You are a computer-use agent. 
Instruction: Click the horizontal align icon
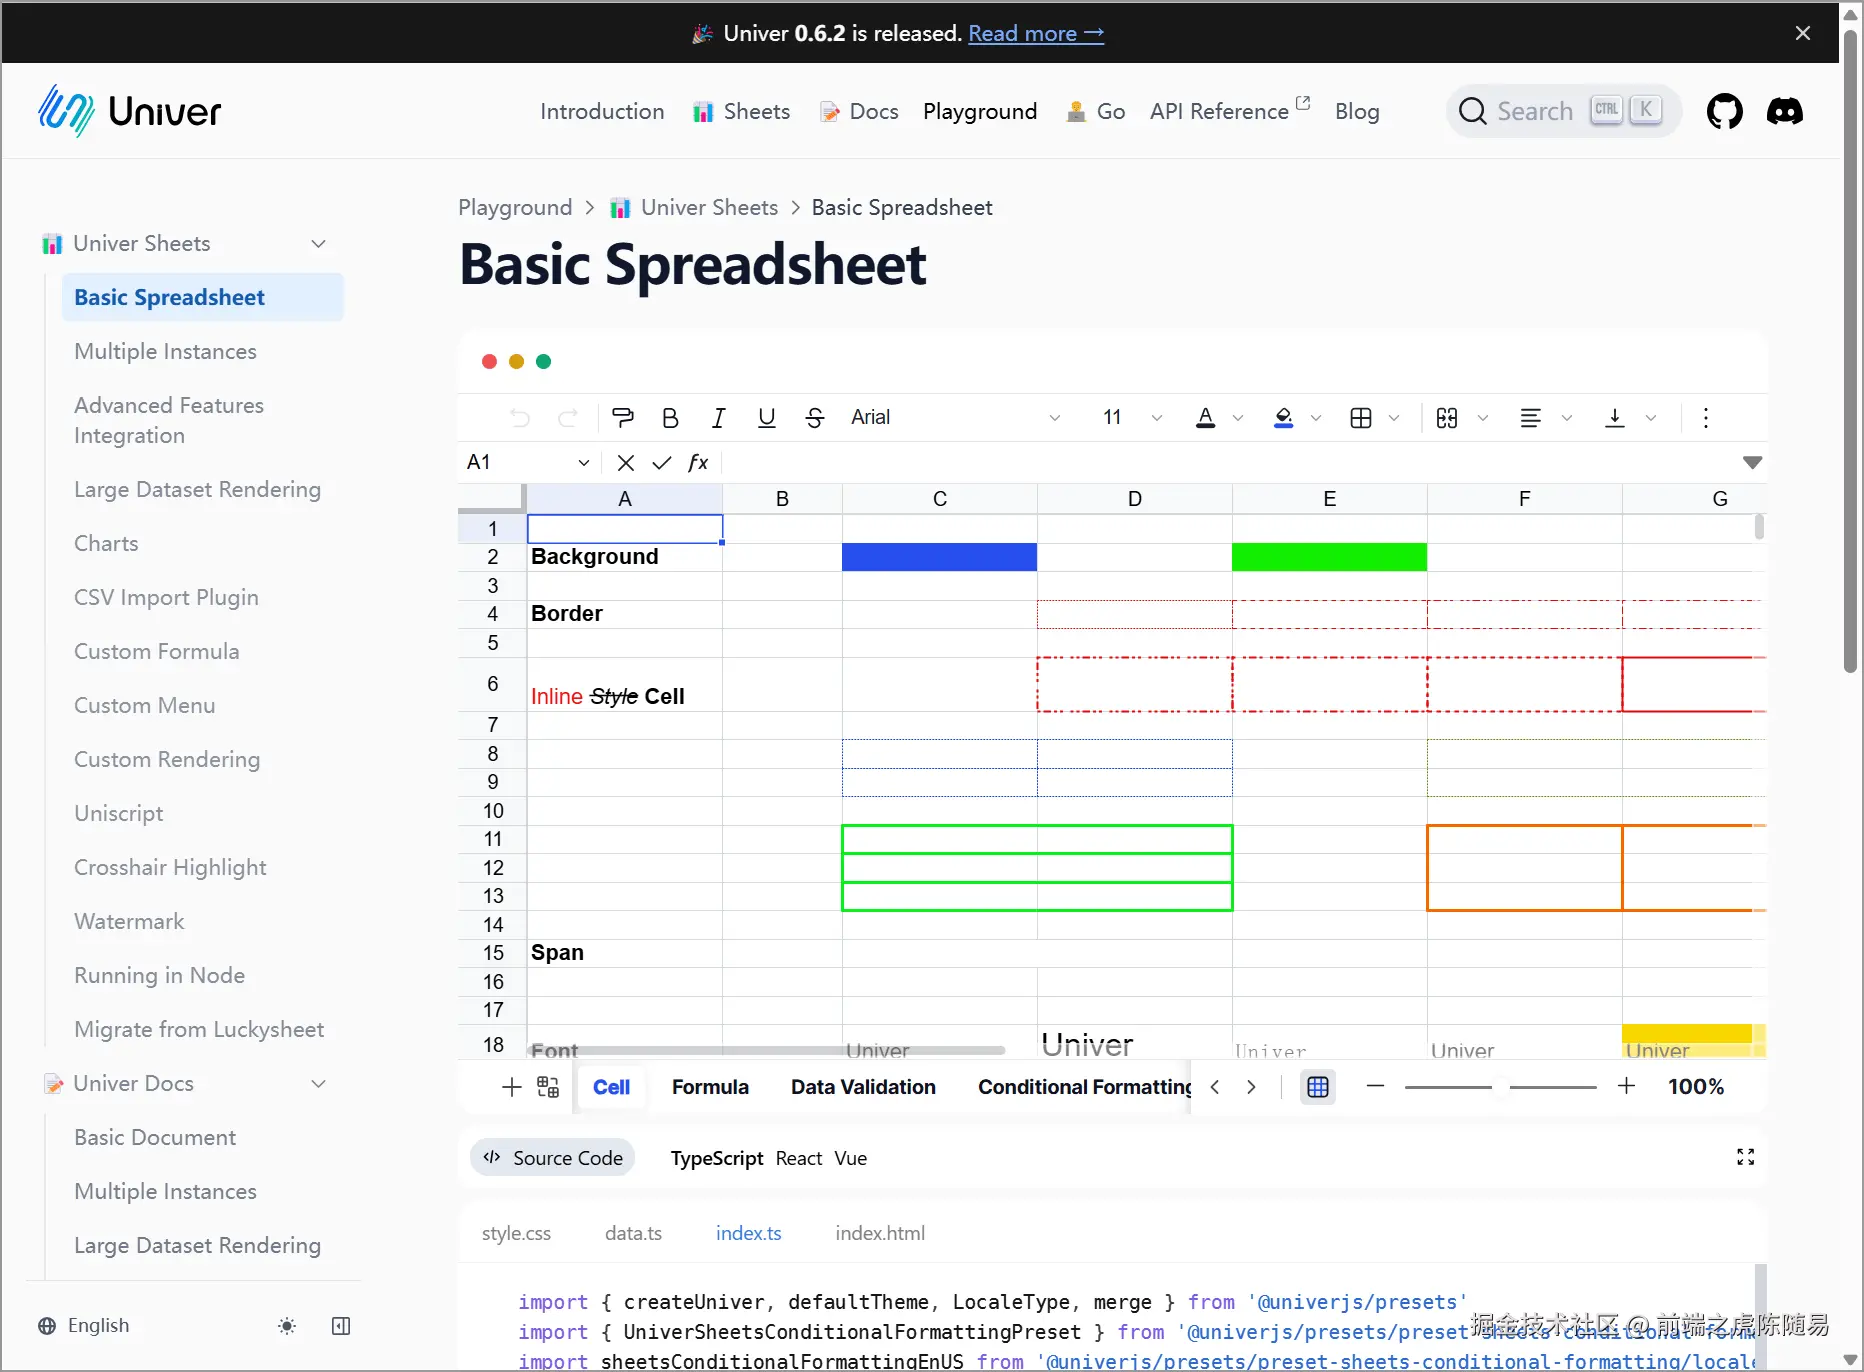pyautogui.click(x=1531, y=418)
